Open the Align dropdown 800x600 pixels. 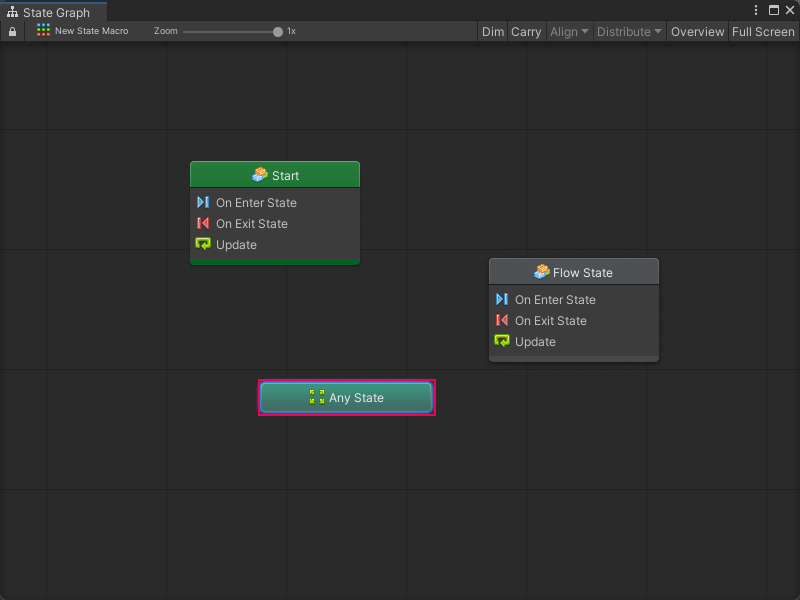tap(569, 31)
